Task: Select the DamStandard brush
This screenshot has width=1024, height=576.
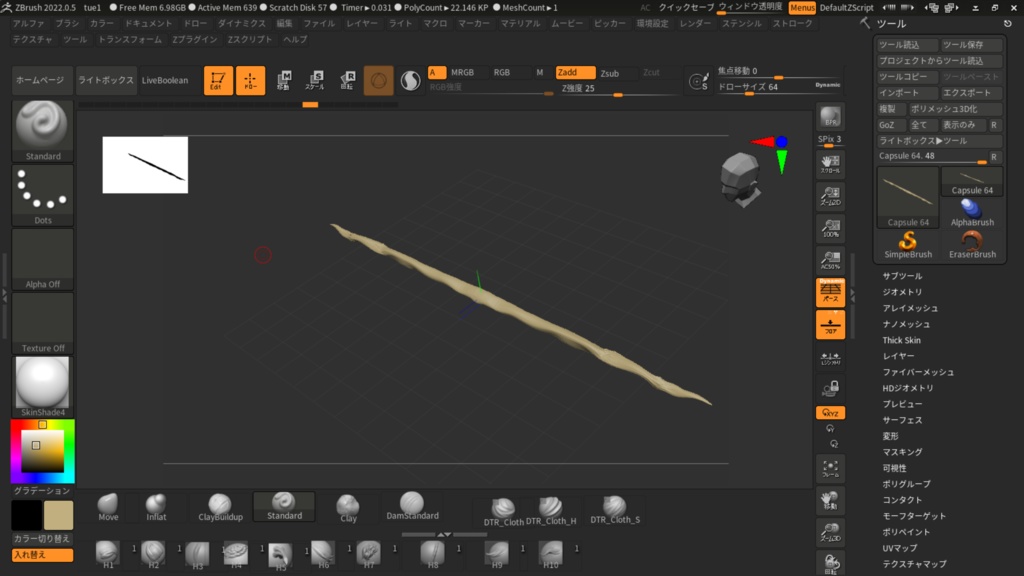Action: (x=412, y=506)
